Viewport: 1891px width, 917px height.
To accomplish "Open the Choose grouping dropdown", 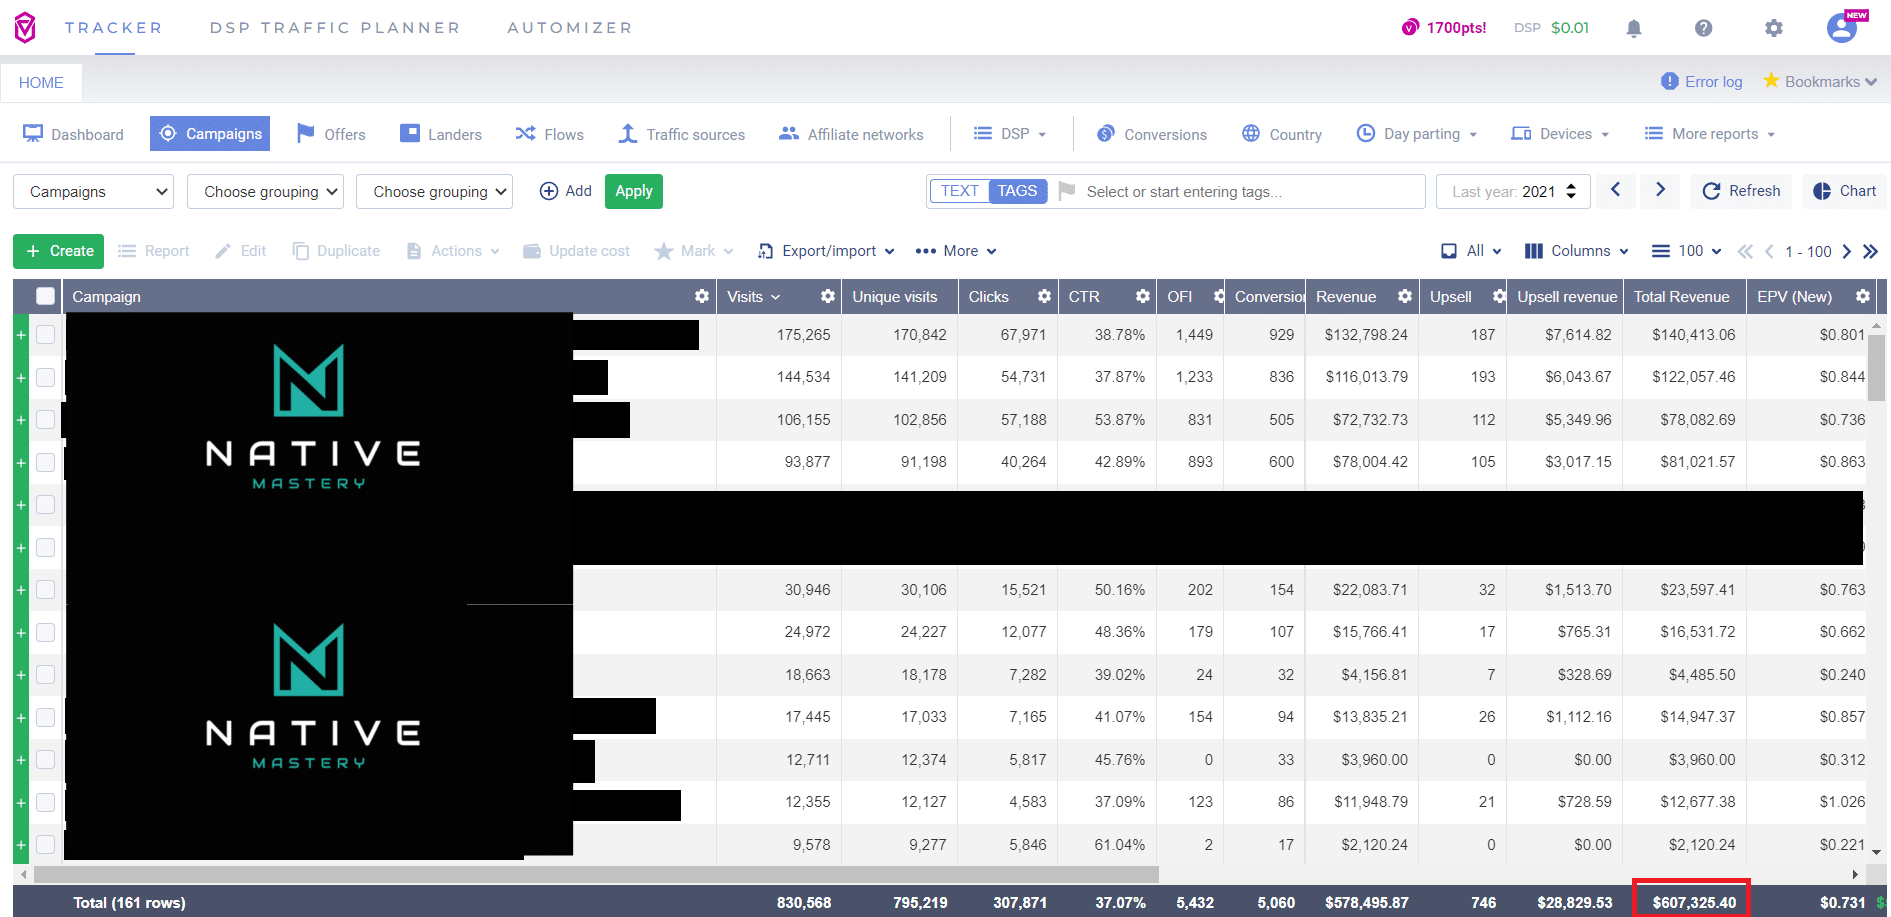I will (x=265, y=191).
